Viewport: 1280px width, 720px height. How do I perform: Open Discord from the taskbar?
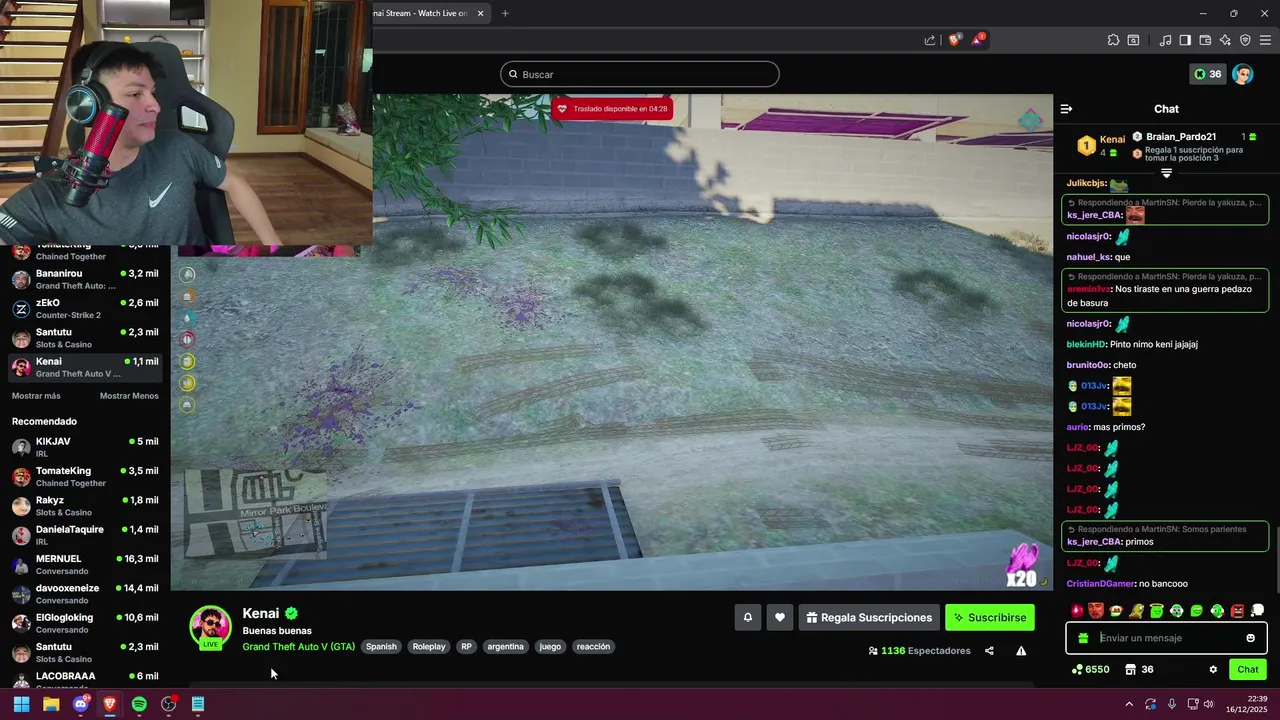[80, 704]
